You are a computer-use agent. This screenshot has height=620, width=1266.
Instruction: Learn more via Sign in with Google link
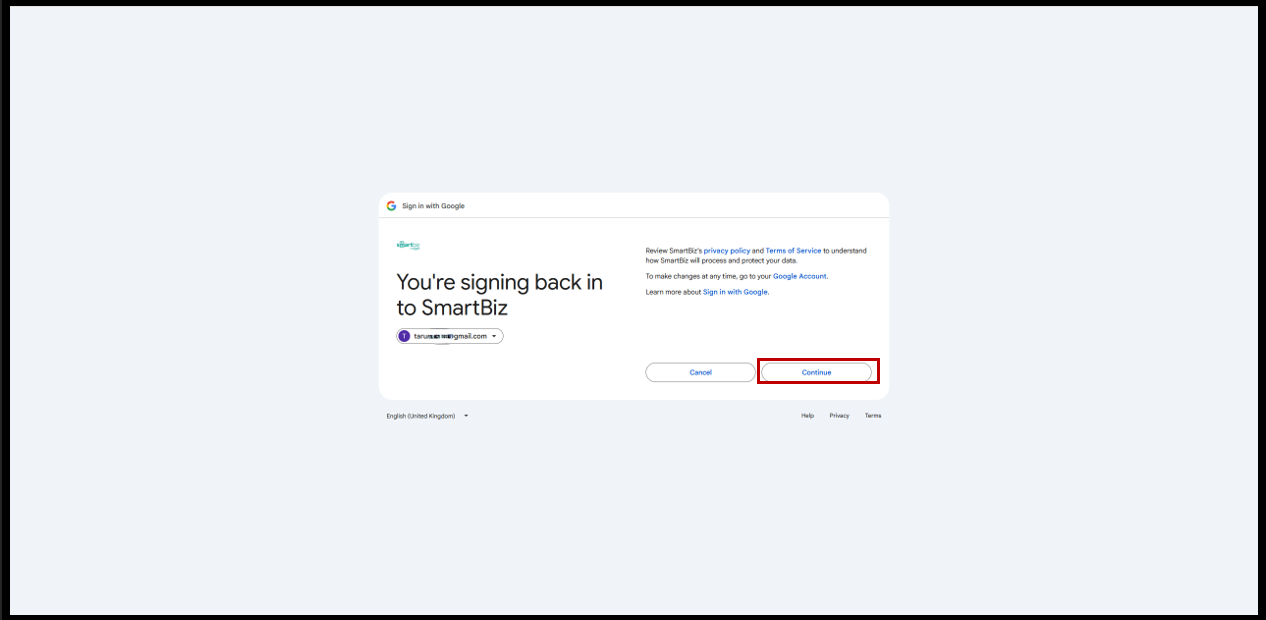[735, 292]
